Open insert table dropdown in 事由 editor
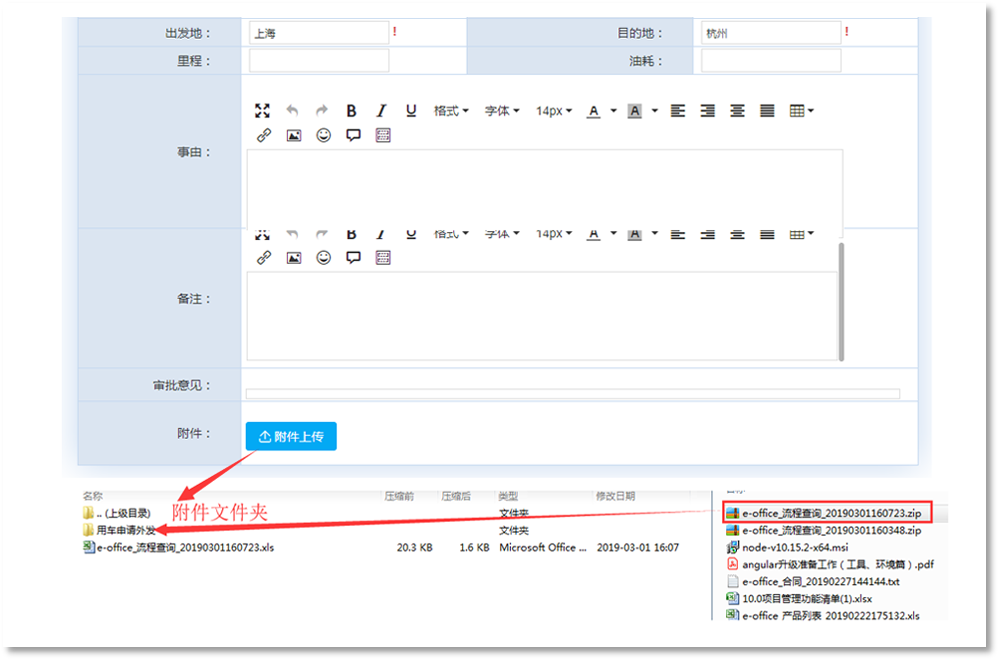The width and height of the screenshot is (1000, 660). click(x=801, y=111)
